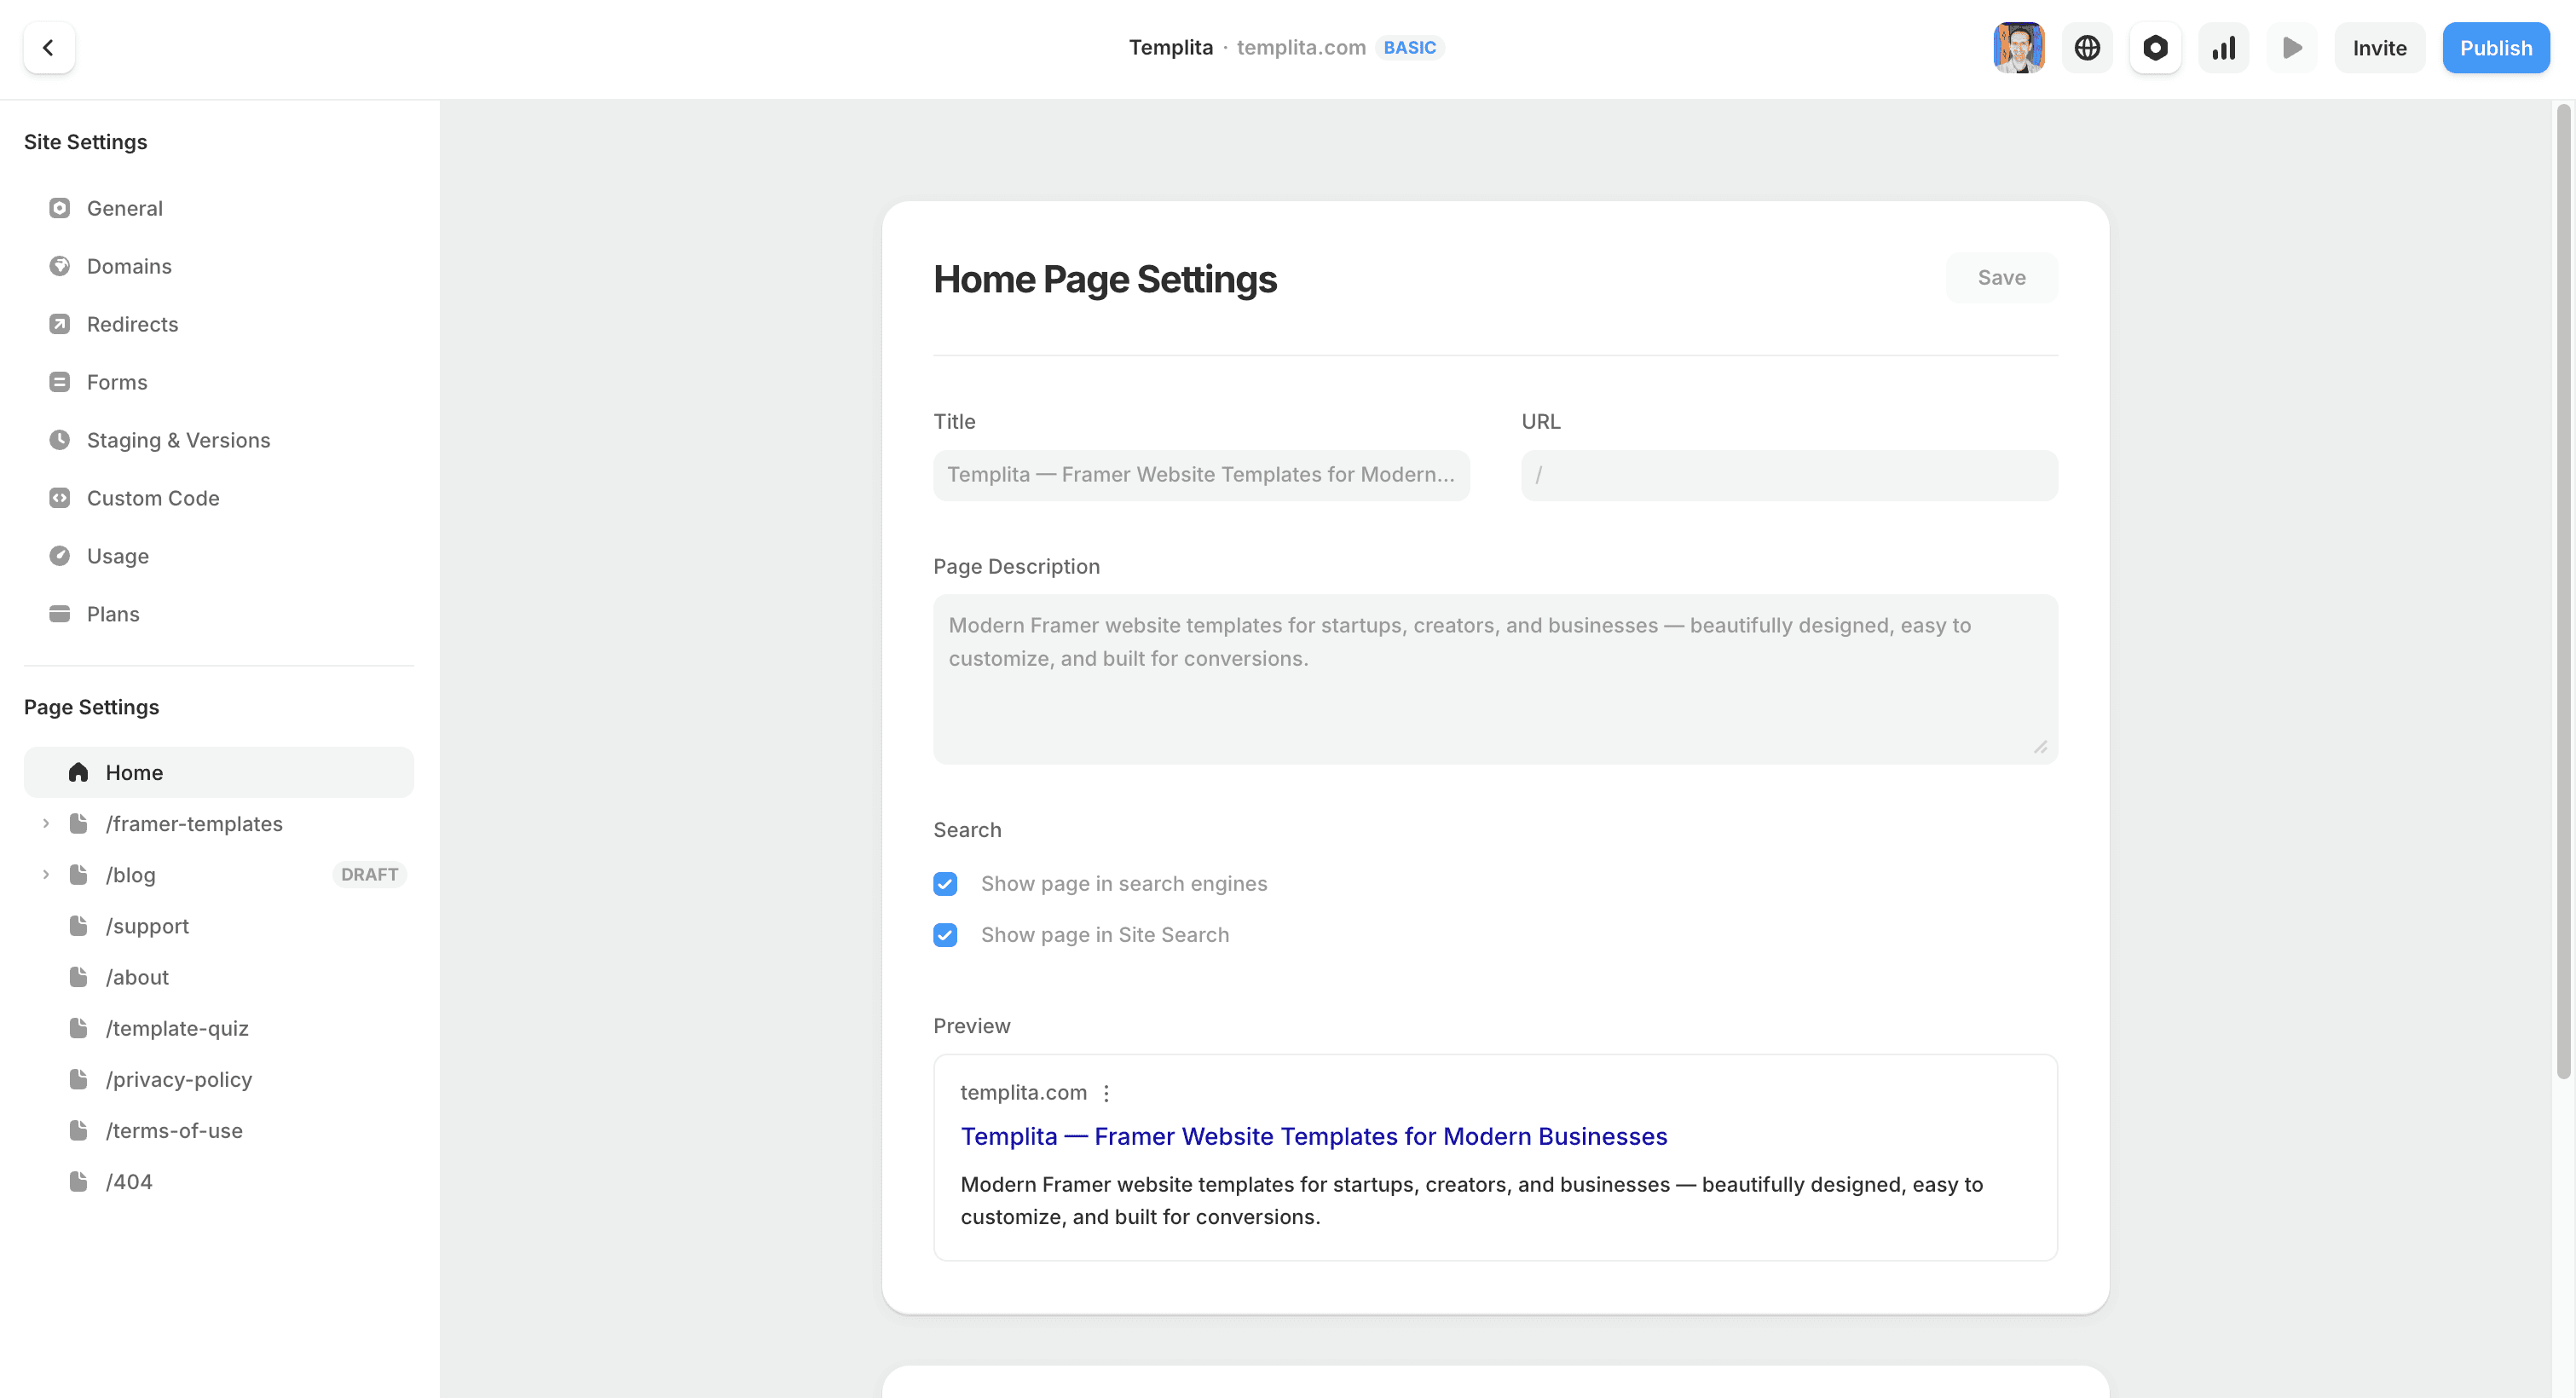Open analytics bar chart icon
This screenshot has width=2576, height=1398.
pos(2223,48)
